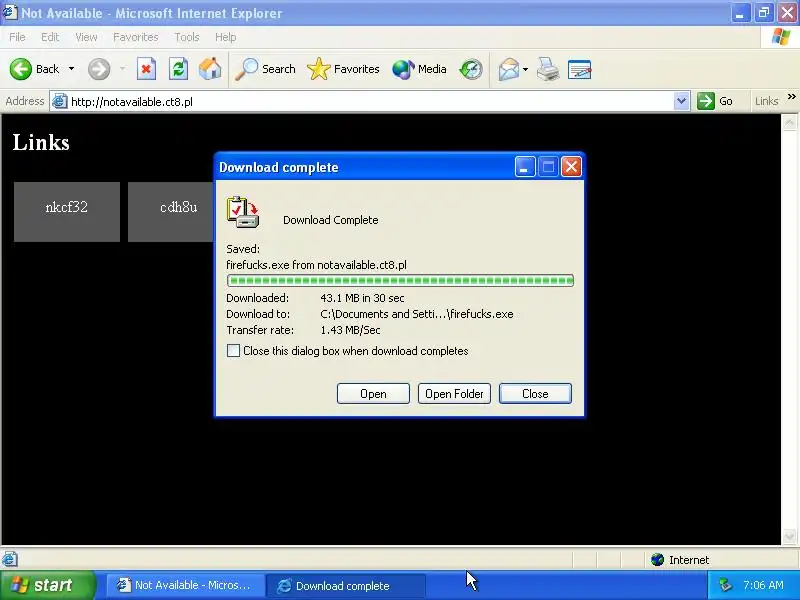Switch to Not Available taskbar button
The image size is (800, 600).
click(184, 585)
